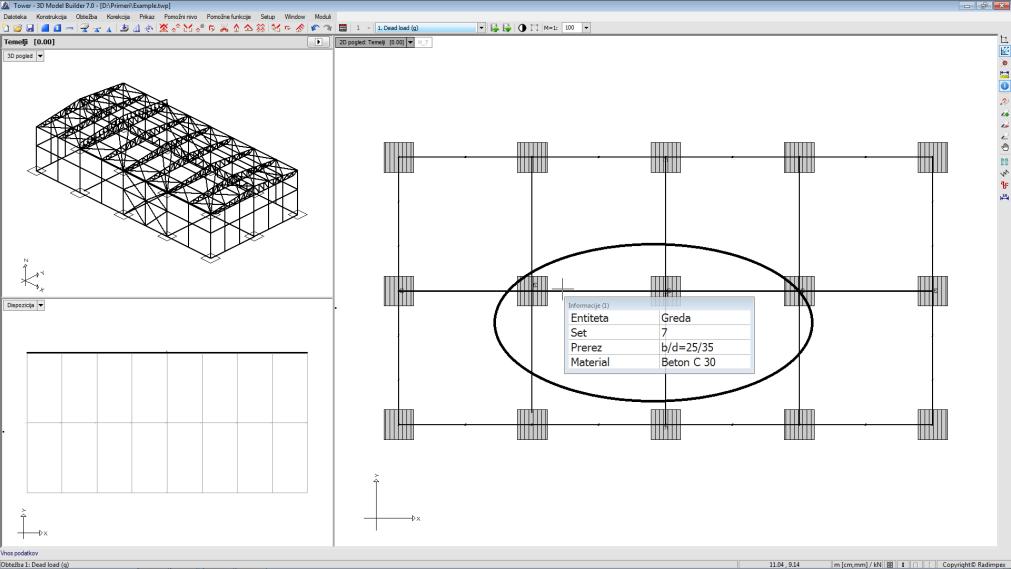Open the Pomožni nivo menu
1011x569 pixels.
[181, 17]
